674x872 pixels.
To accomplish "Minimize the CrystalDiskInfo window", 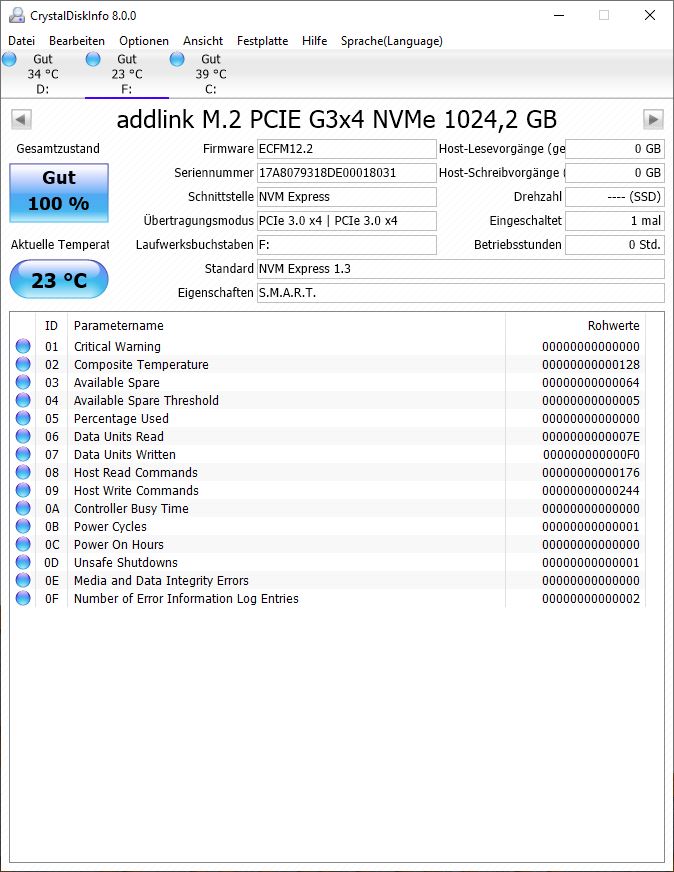I will coord(559,16).
